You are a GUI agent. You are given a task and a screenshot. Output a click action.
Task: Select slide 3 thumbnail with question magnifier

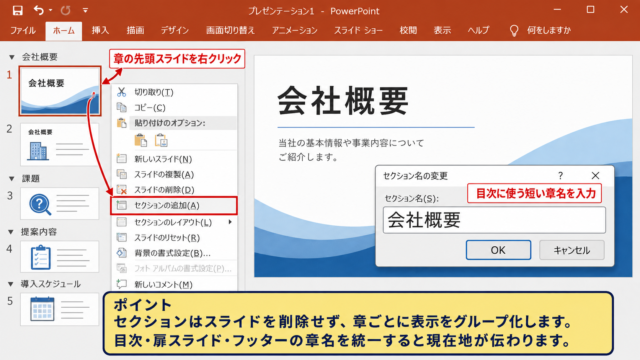[x=60, y=204]
